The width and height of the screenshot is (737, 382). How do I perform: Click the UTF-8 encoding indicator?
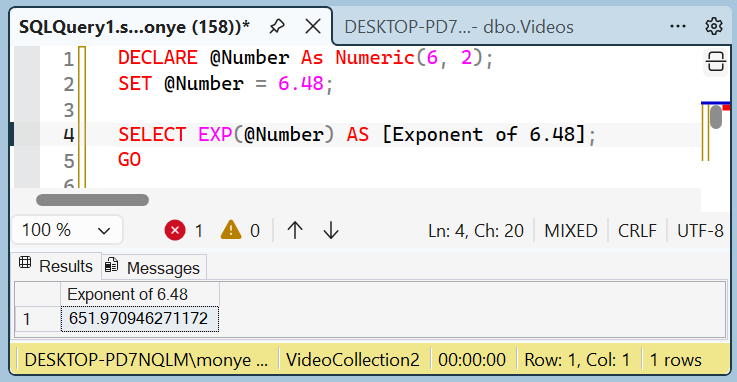click(700, 231)
